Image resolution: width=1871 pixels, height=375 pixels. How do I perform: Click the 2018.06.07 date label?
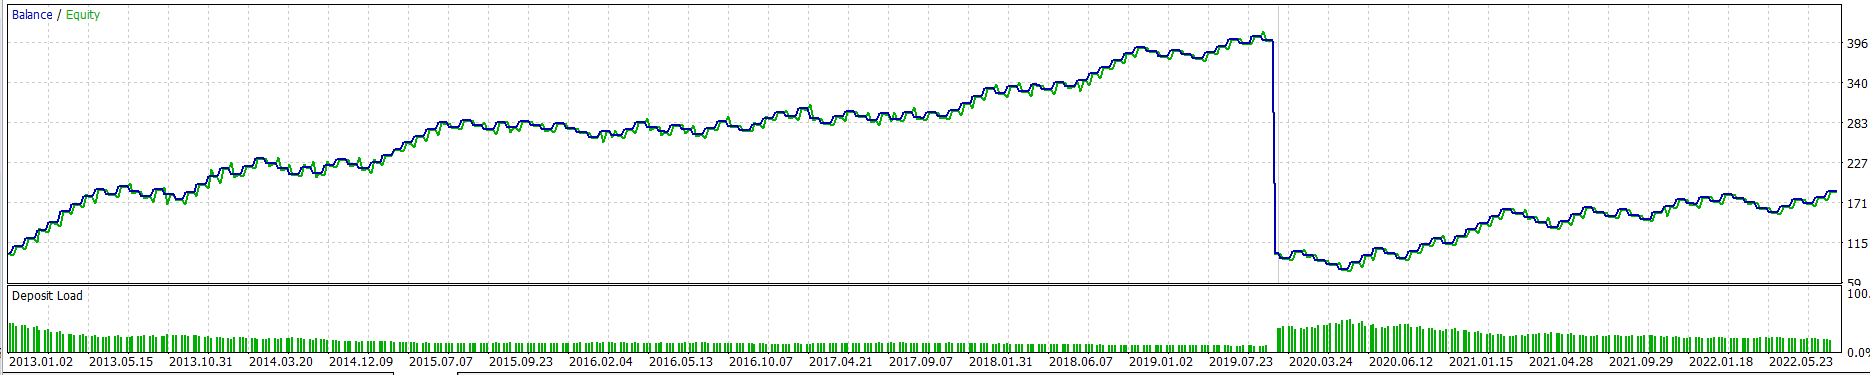1081,362
